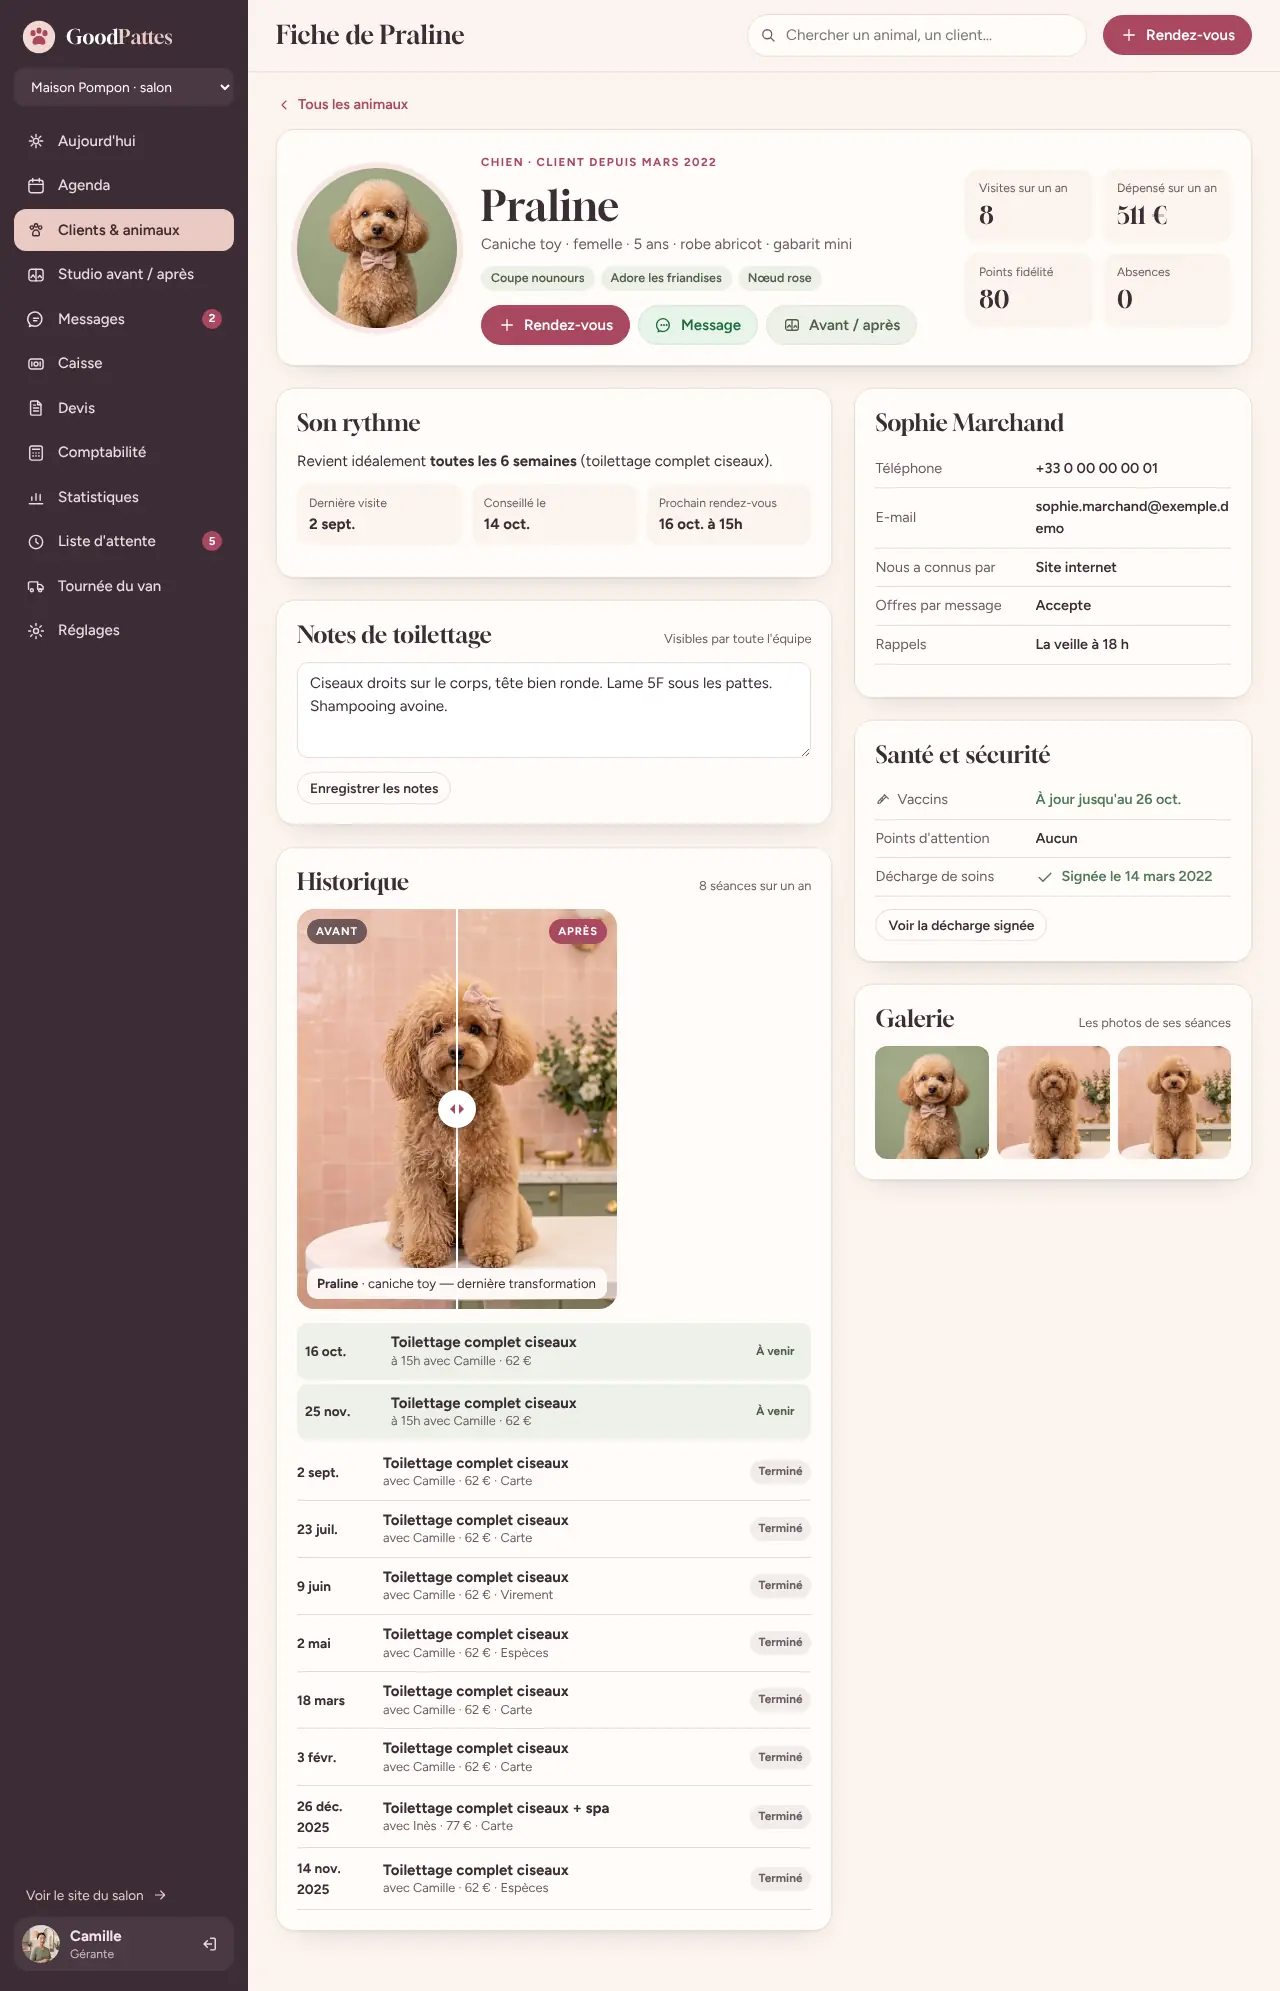
Task: Click the grooming notes text area
Action: pos(554,710)
